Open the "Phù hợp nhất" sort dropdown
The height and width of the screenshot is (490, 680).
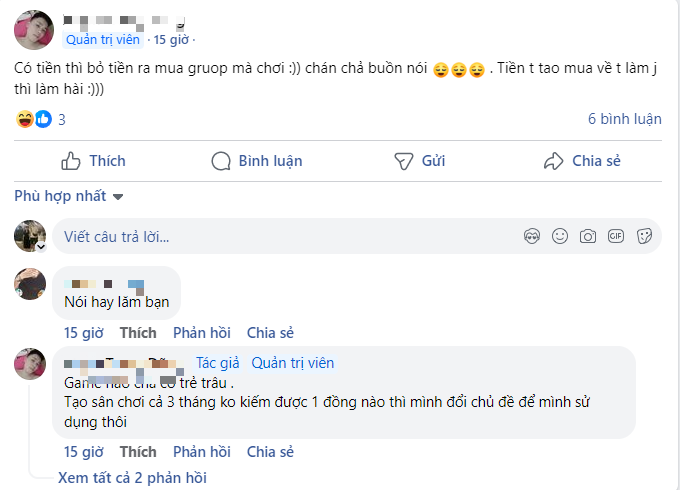coord(69,196)
